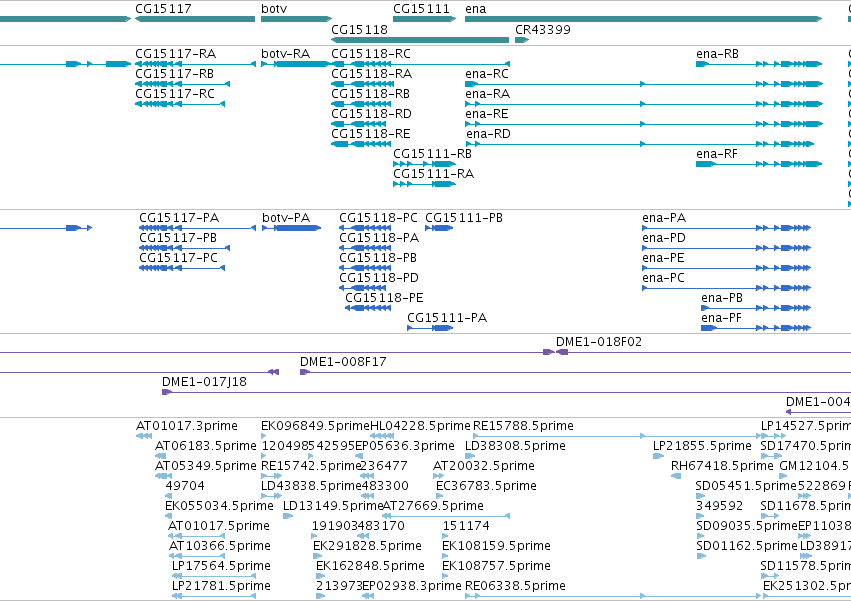
Task: Open the ena-RA transcript label
Action: [487, 94]
